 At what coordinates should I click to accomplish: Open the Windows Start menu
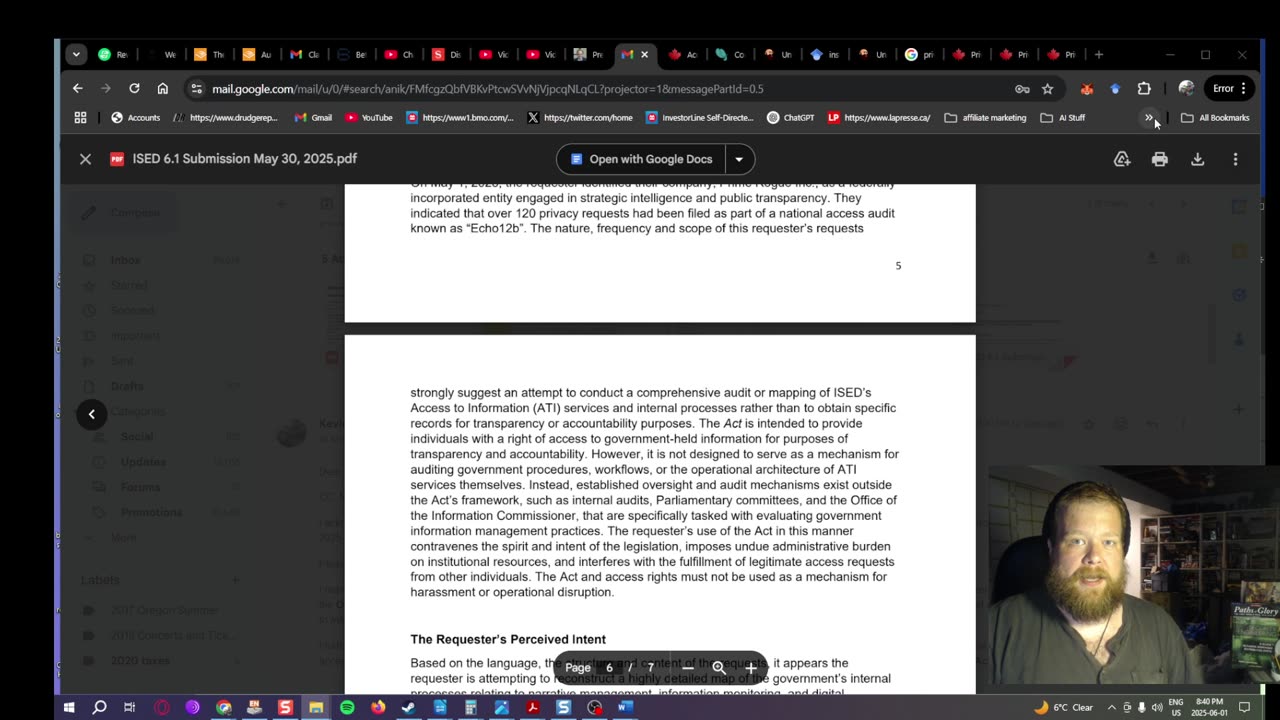pyautogui.click(x=69, y=707)
